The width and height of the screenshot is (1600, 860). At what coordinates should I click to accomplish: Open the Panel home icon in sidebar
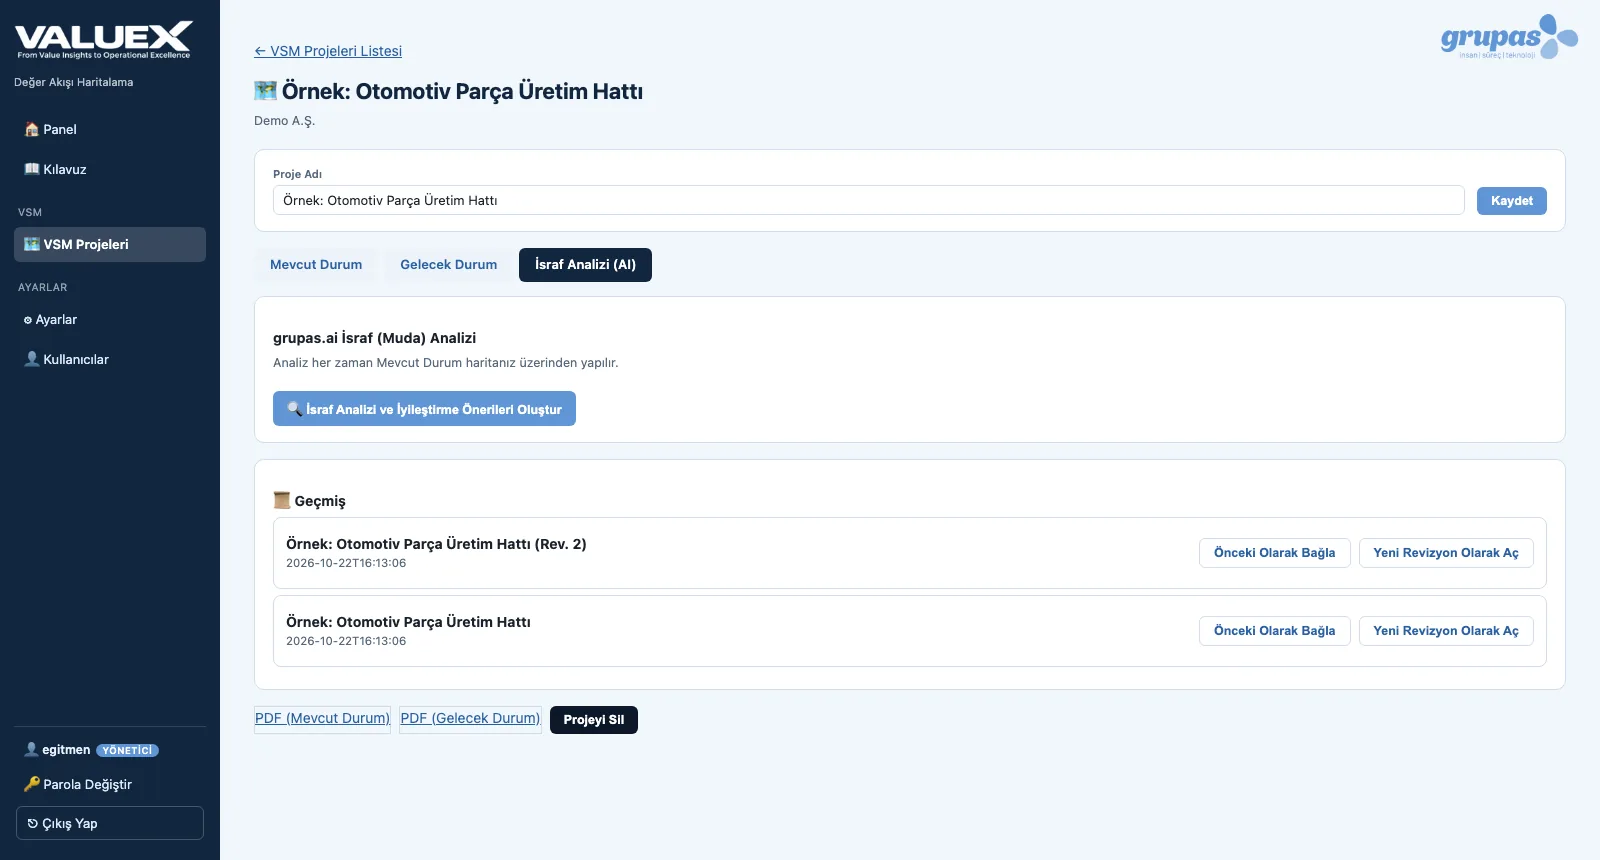pyautogui.click(x=31, y=129)
